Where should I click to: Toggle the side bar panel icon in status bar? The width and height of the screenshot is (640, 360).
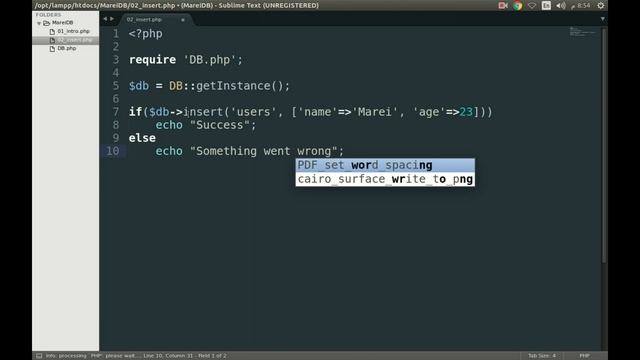click(x=39, y=356)
